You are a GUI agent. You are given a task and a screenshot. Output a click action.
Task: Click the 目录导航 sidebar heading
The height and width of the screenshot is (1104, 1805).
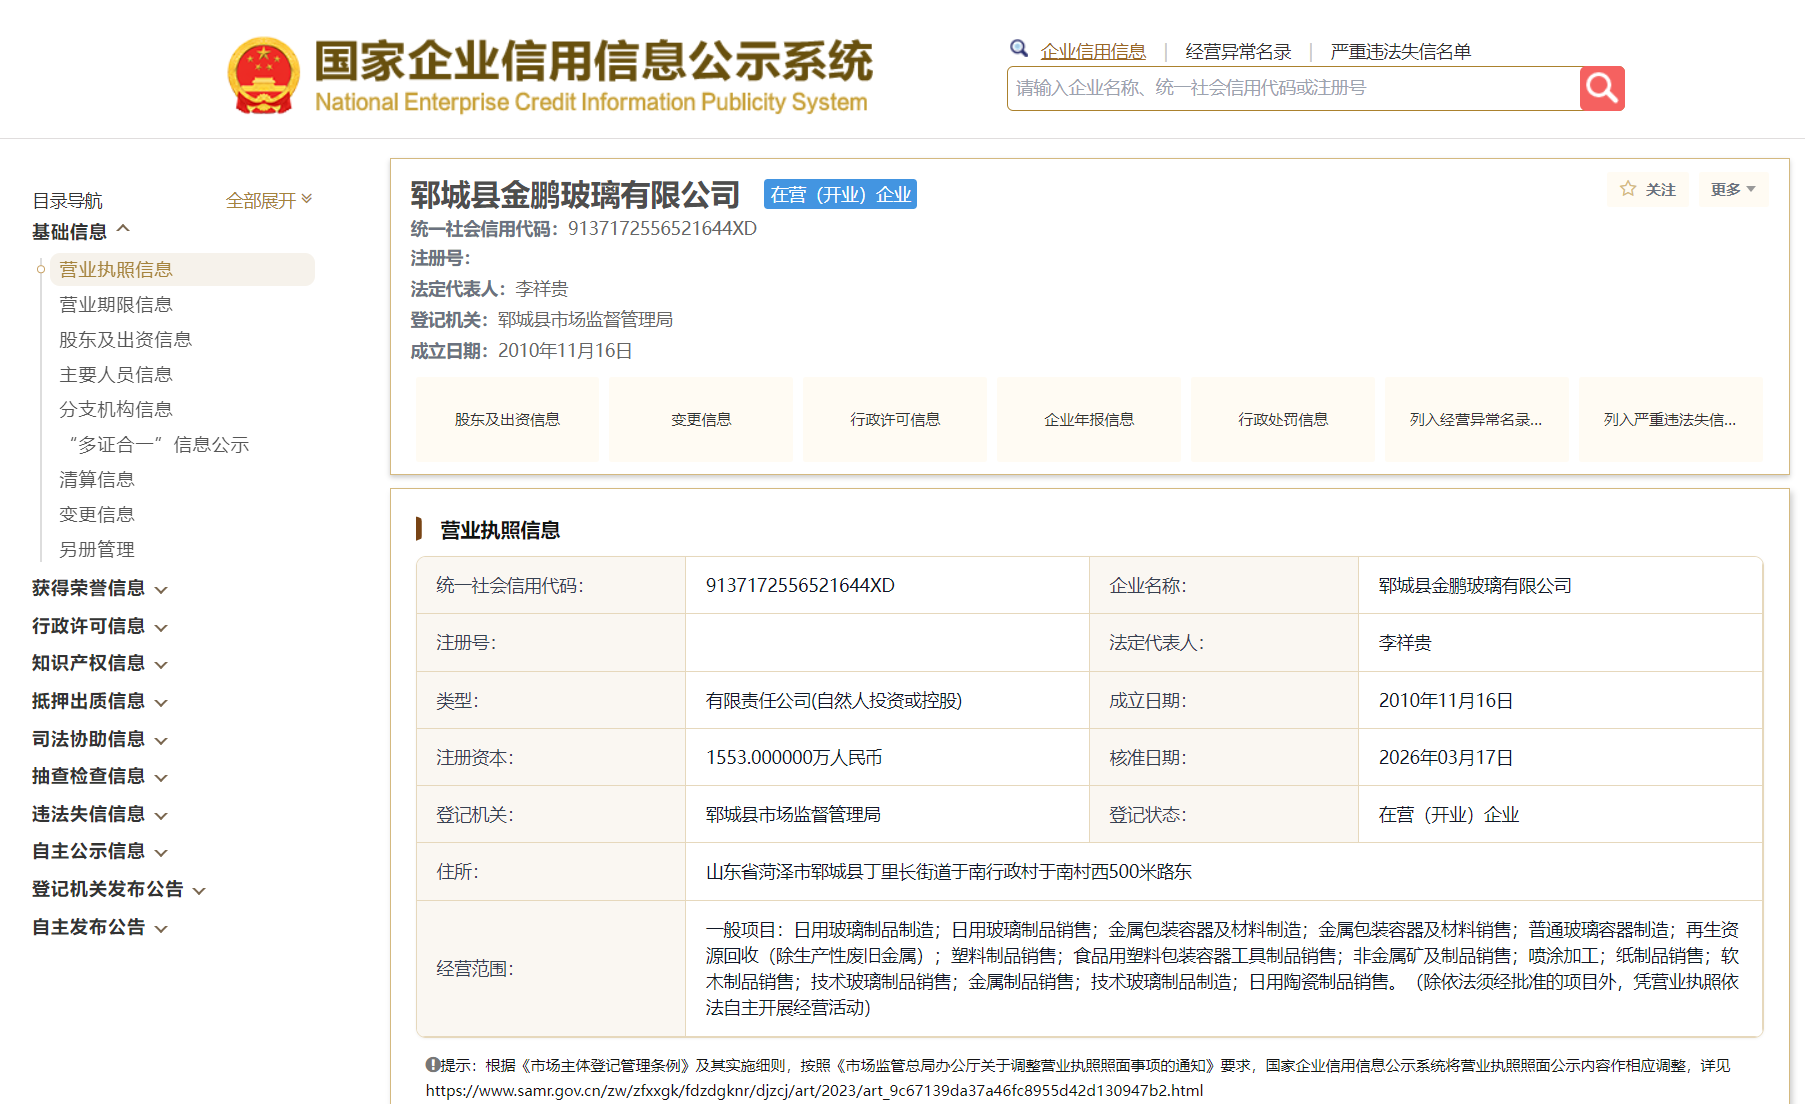tap(67, 200)
